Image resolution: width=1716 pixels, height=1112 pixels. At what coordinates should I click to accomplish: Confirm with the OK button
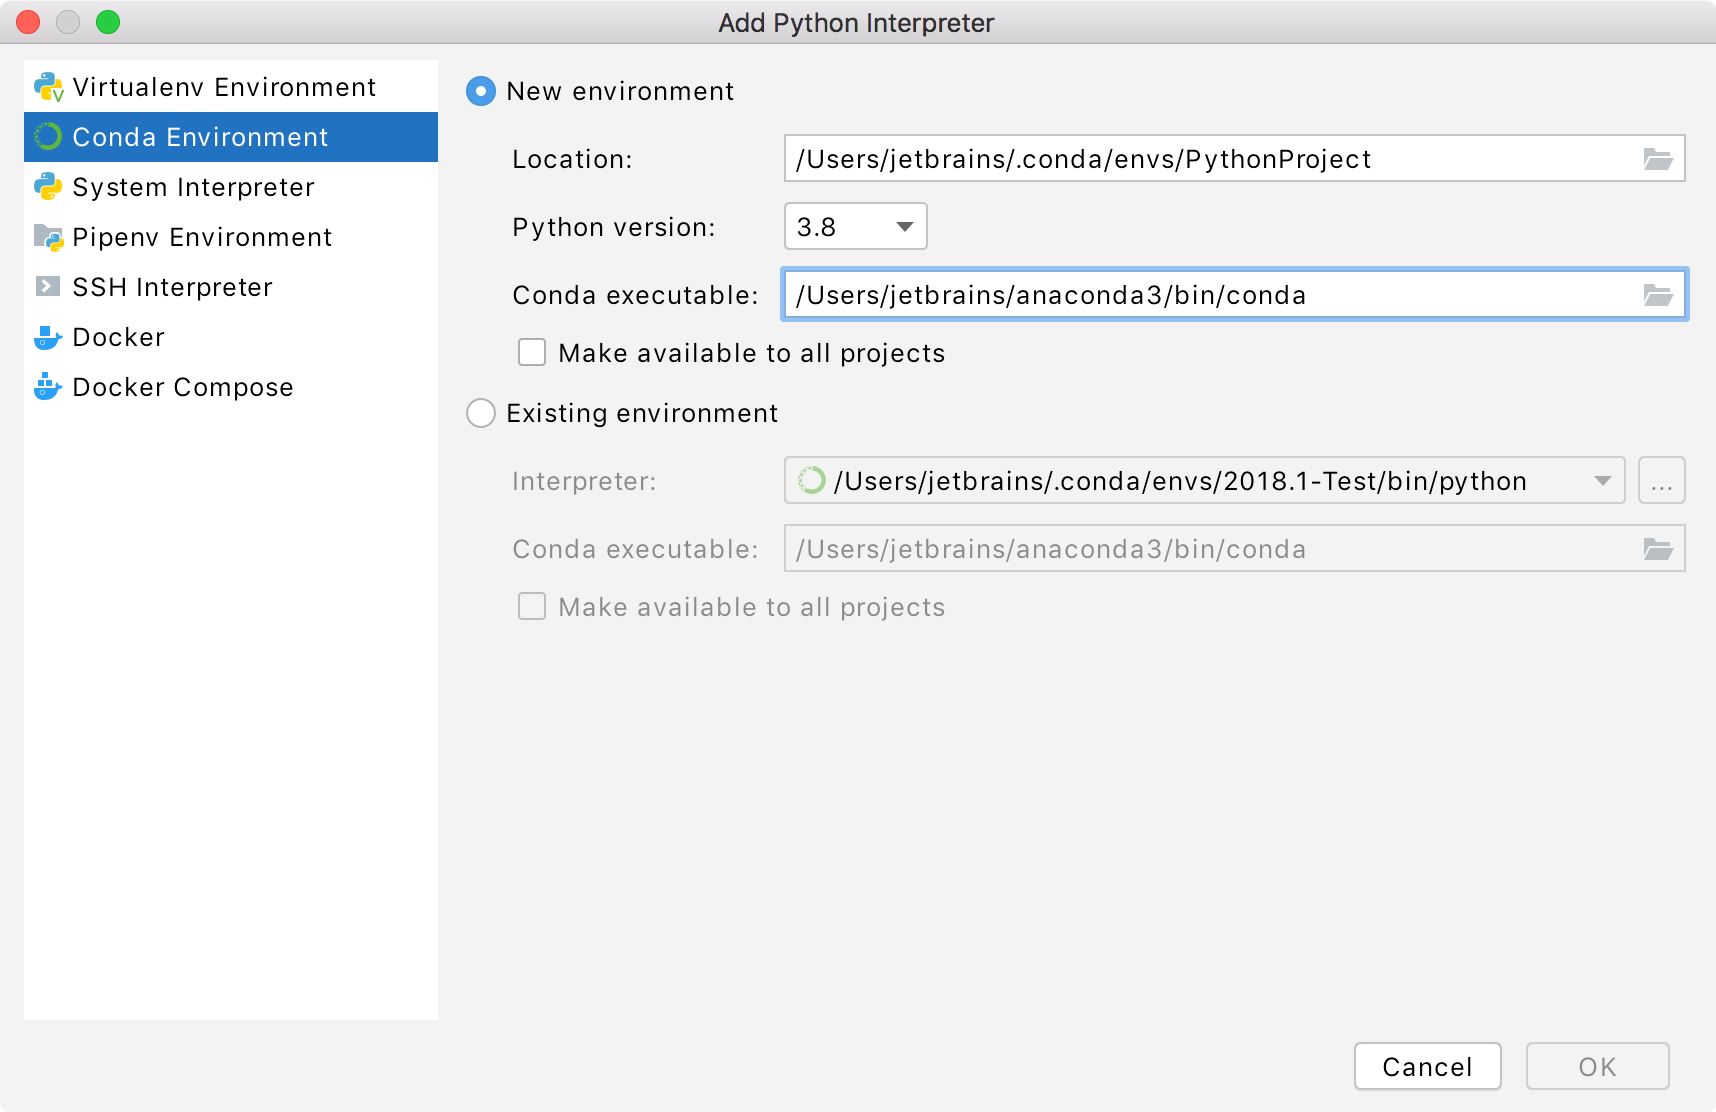pos(1596,1066)
